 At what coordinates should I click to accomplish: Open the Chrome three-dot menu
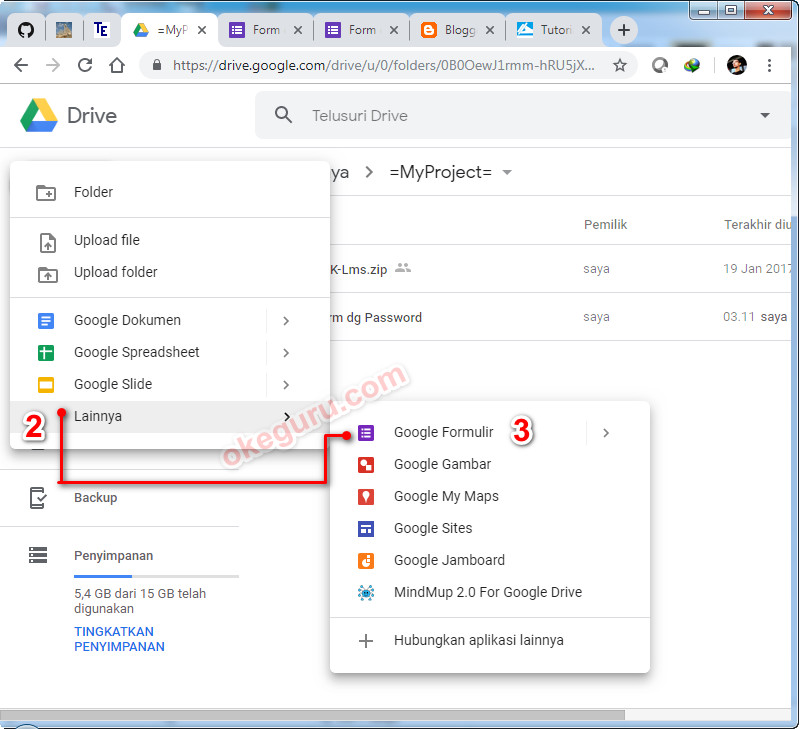click(769, 65)
